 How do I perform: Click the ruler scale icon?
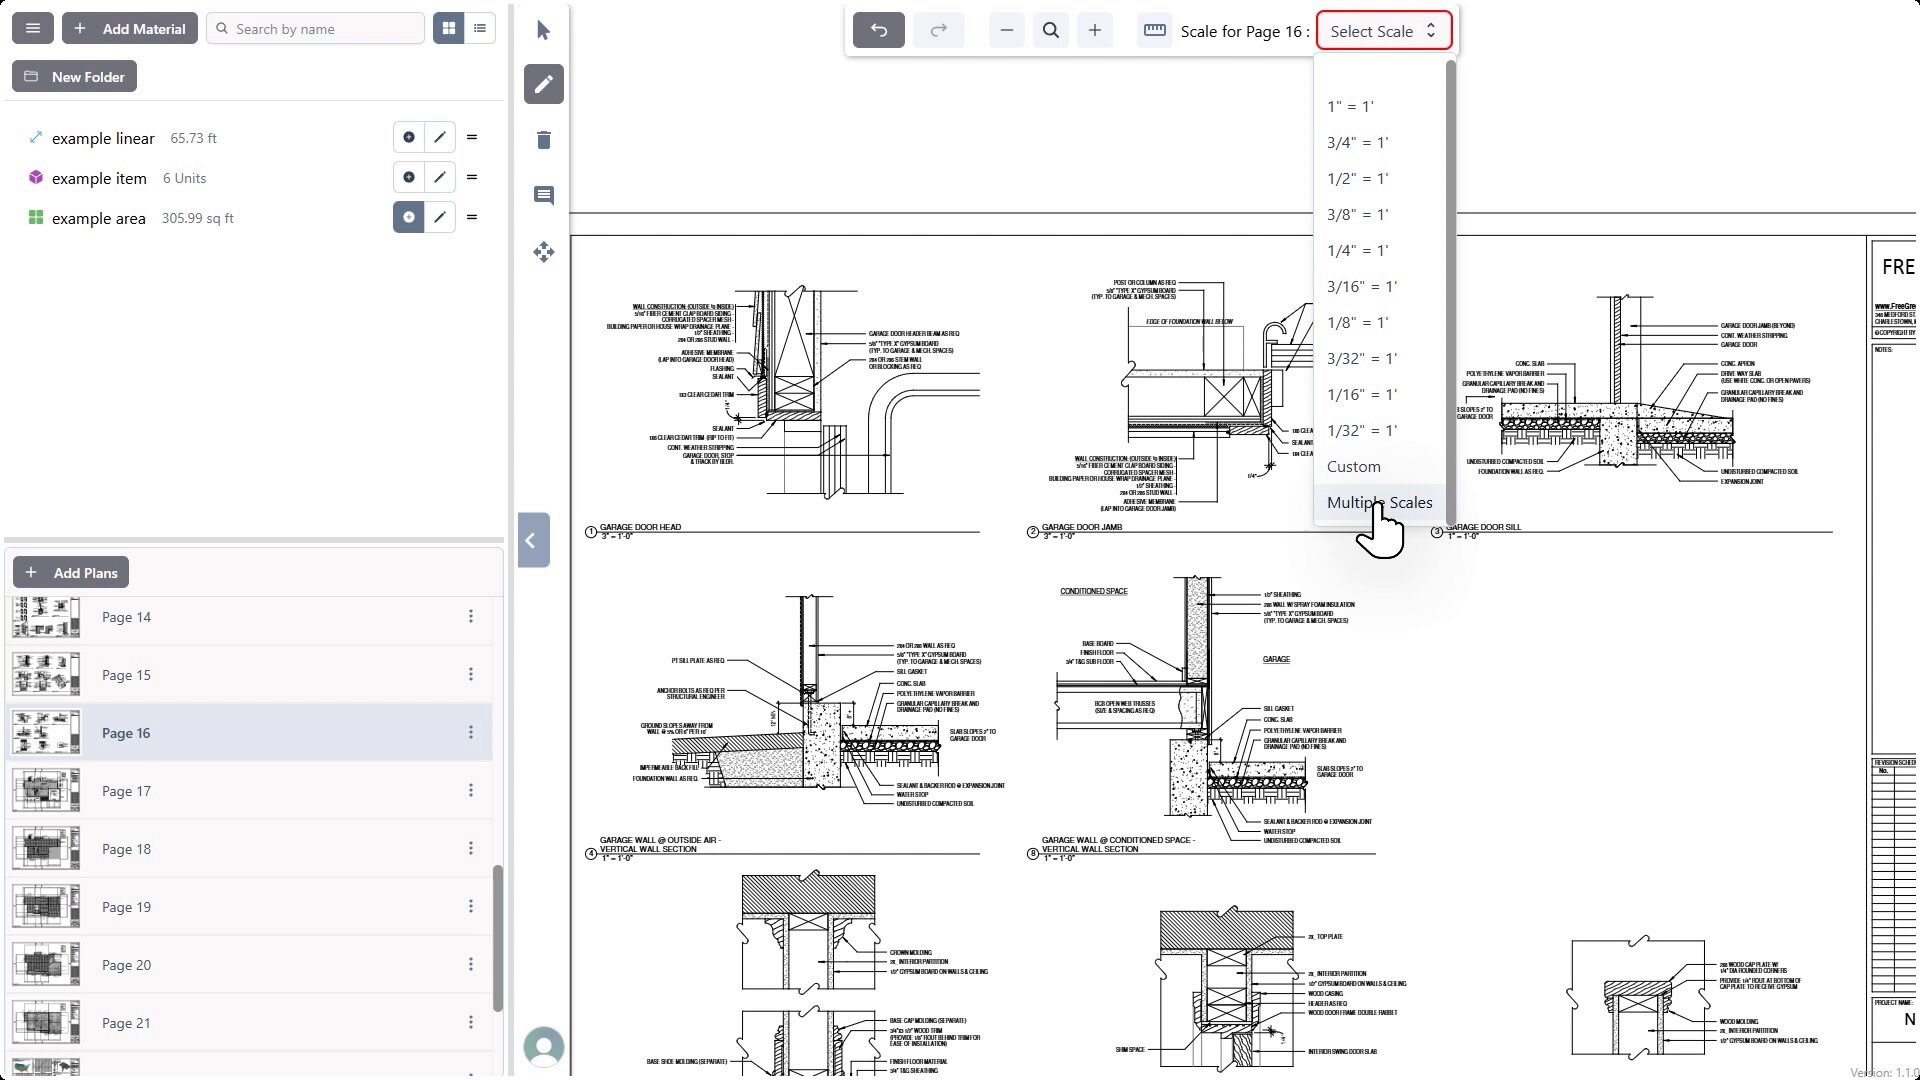[1155, 30]
